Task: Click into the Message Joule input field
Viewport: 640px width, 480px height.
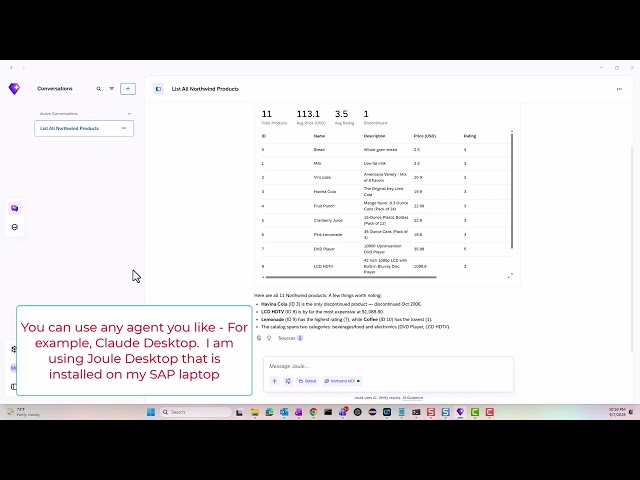Action: pos(388,366)
